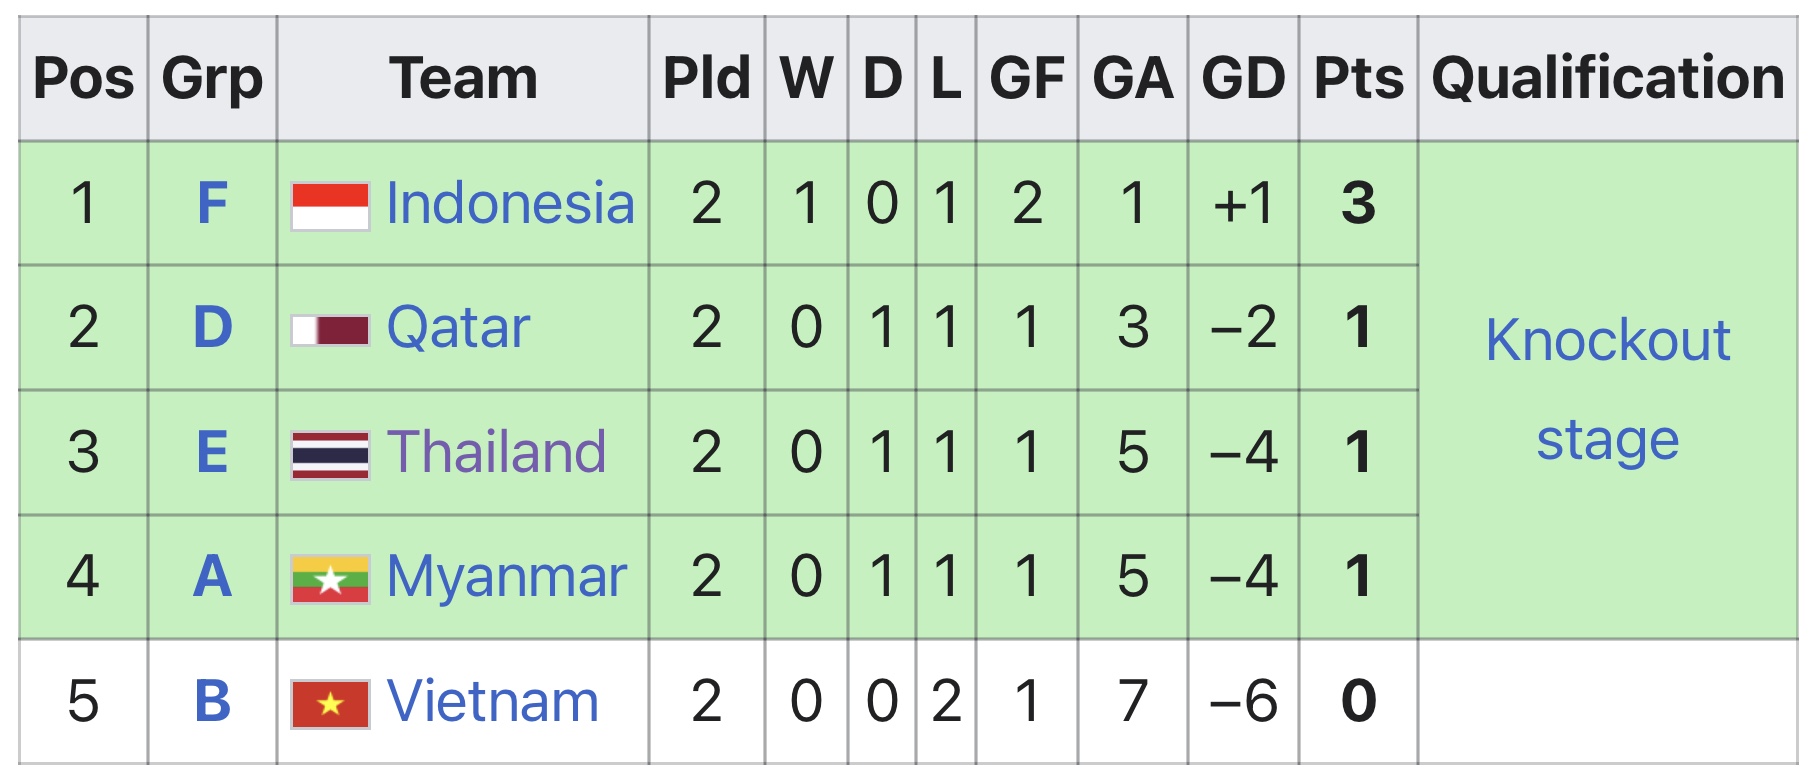This screenshot has width=1812, height=776.
Task: Click the Myanmar flag icon
Action: pyautogui.click(x=330, y=579)
